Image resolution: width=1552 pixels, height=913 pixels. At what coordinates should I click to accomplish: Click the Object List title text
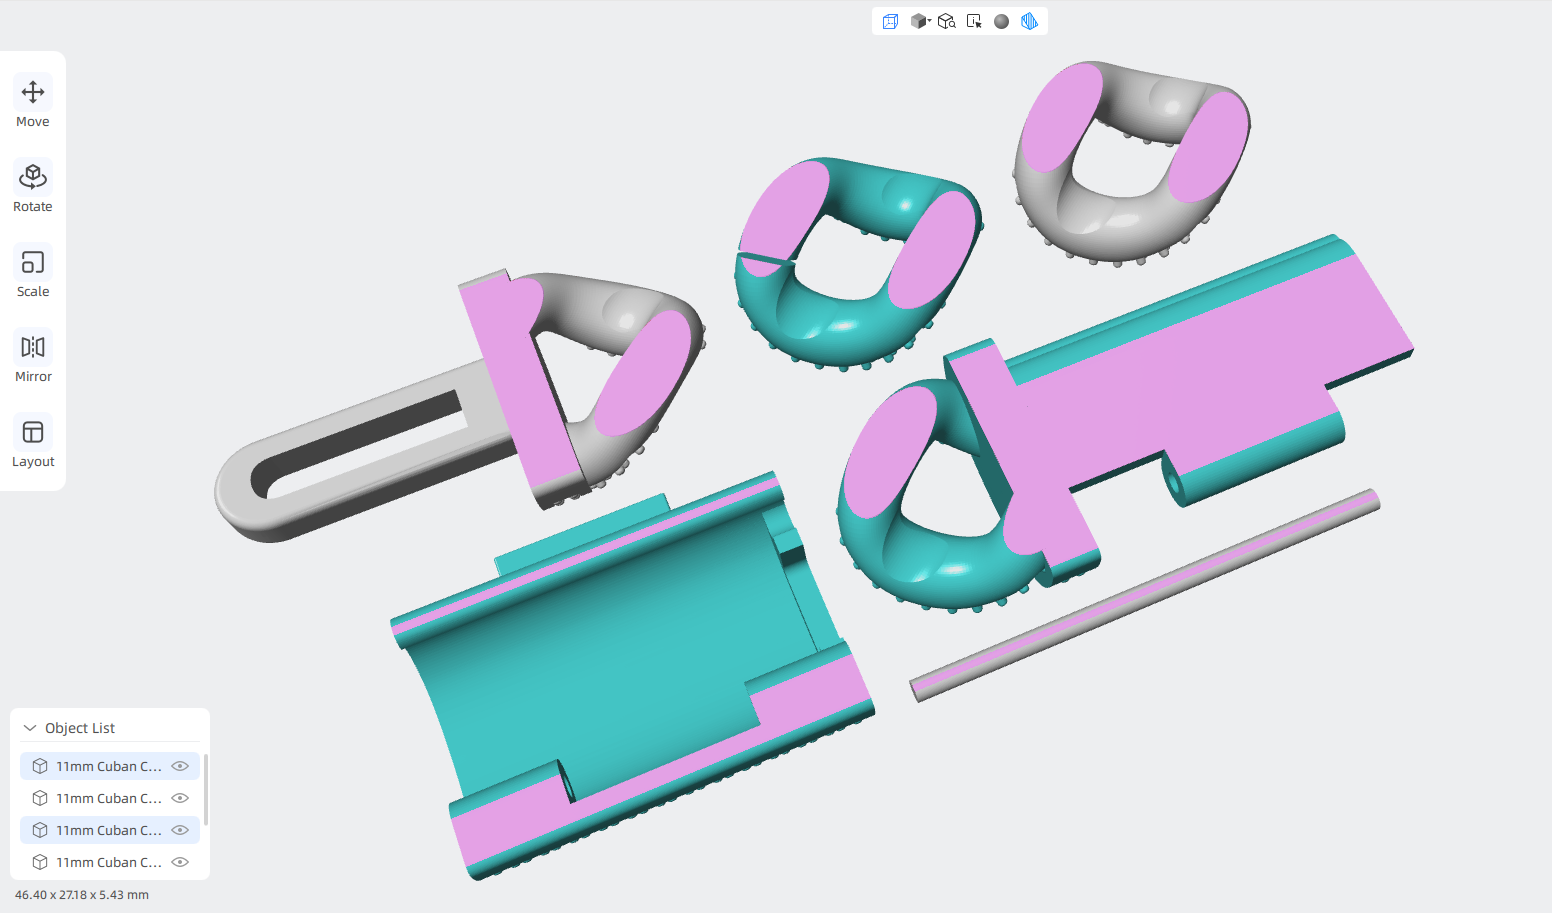click(80, 728)
